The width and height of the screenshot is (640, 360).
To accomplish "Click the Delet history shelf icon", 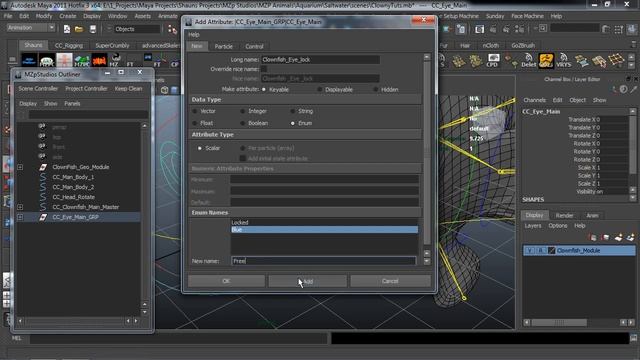I will (x=528, y=60).
